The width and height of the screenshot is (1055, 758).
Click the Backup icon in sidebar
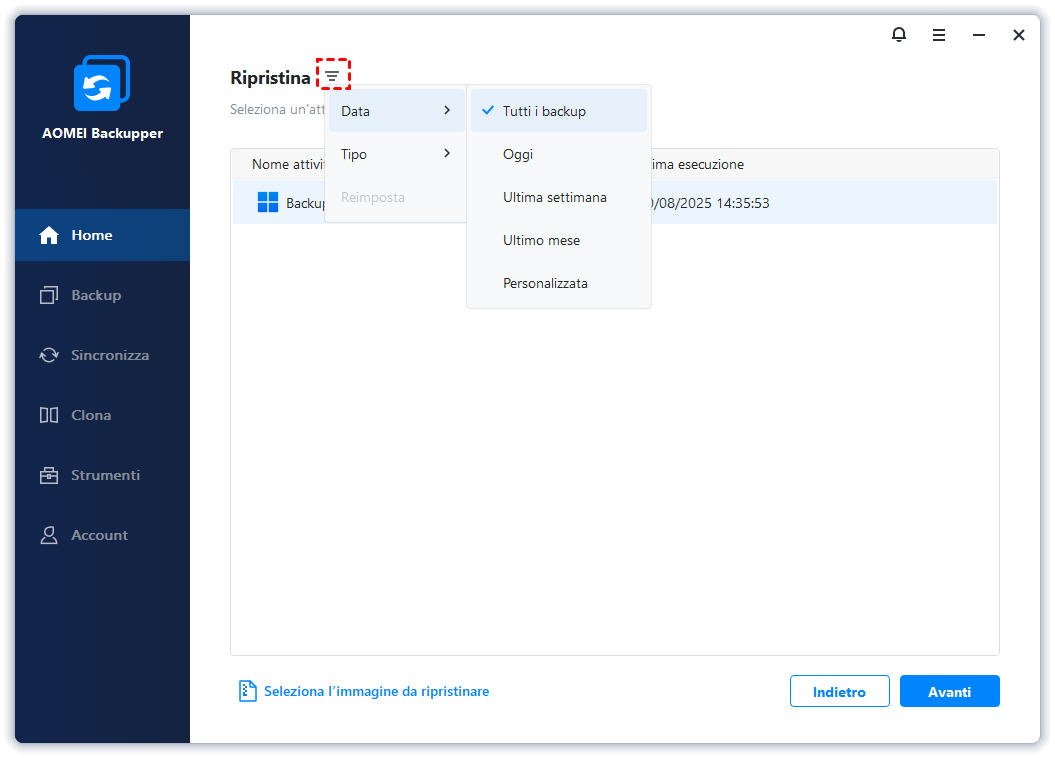click(48, 295)
